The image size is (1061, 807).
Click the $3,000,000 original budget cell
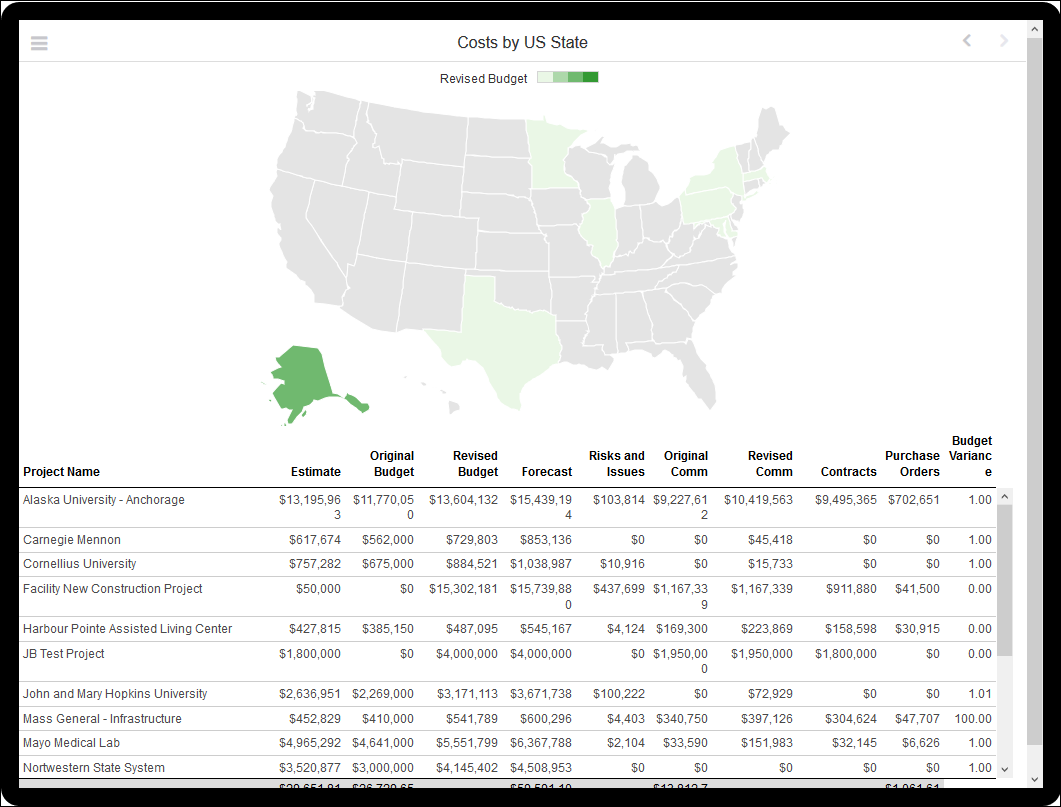pyautogui.click(x=383, y=768)
